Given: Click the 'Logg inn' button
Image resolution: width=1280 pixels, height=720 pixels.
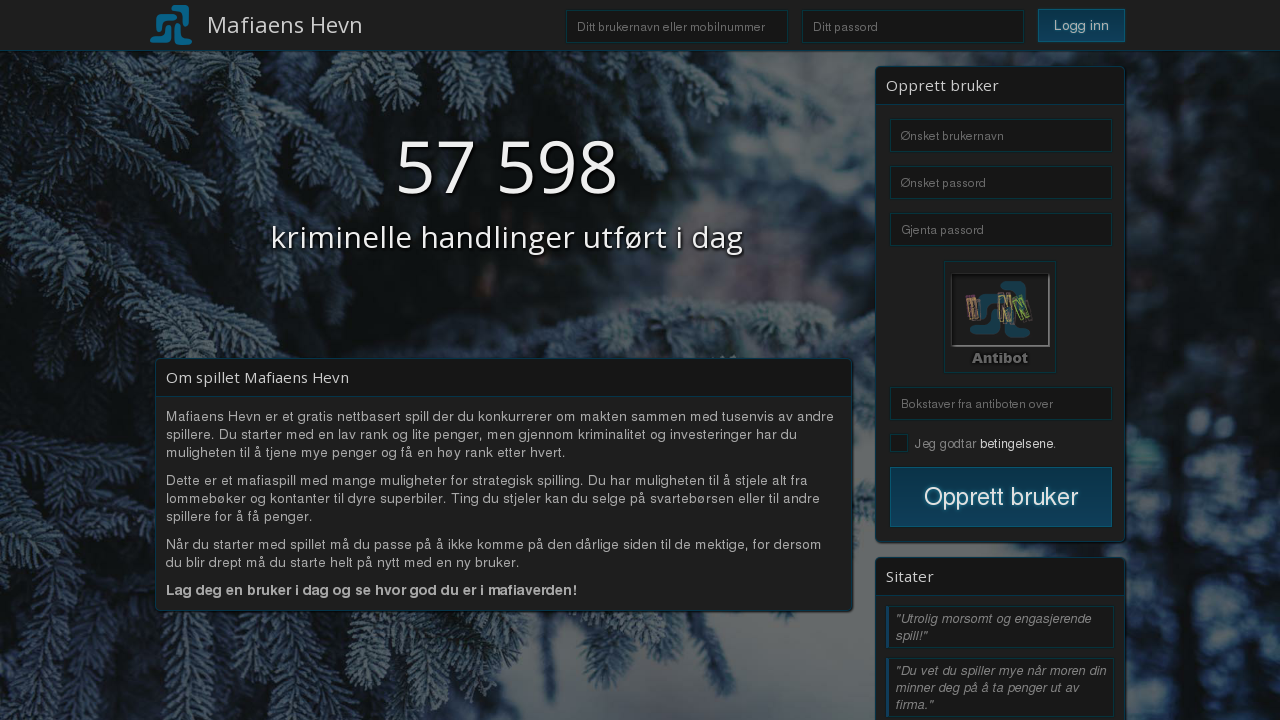Looking at the screenshot, I should [1081, 26].
